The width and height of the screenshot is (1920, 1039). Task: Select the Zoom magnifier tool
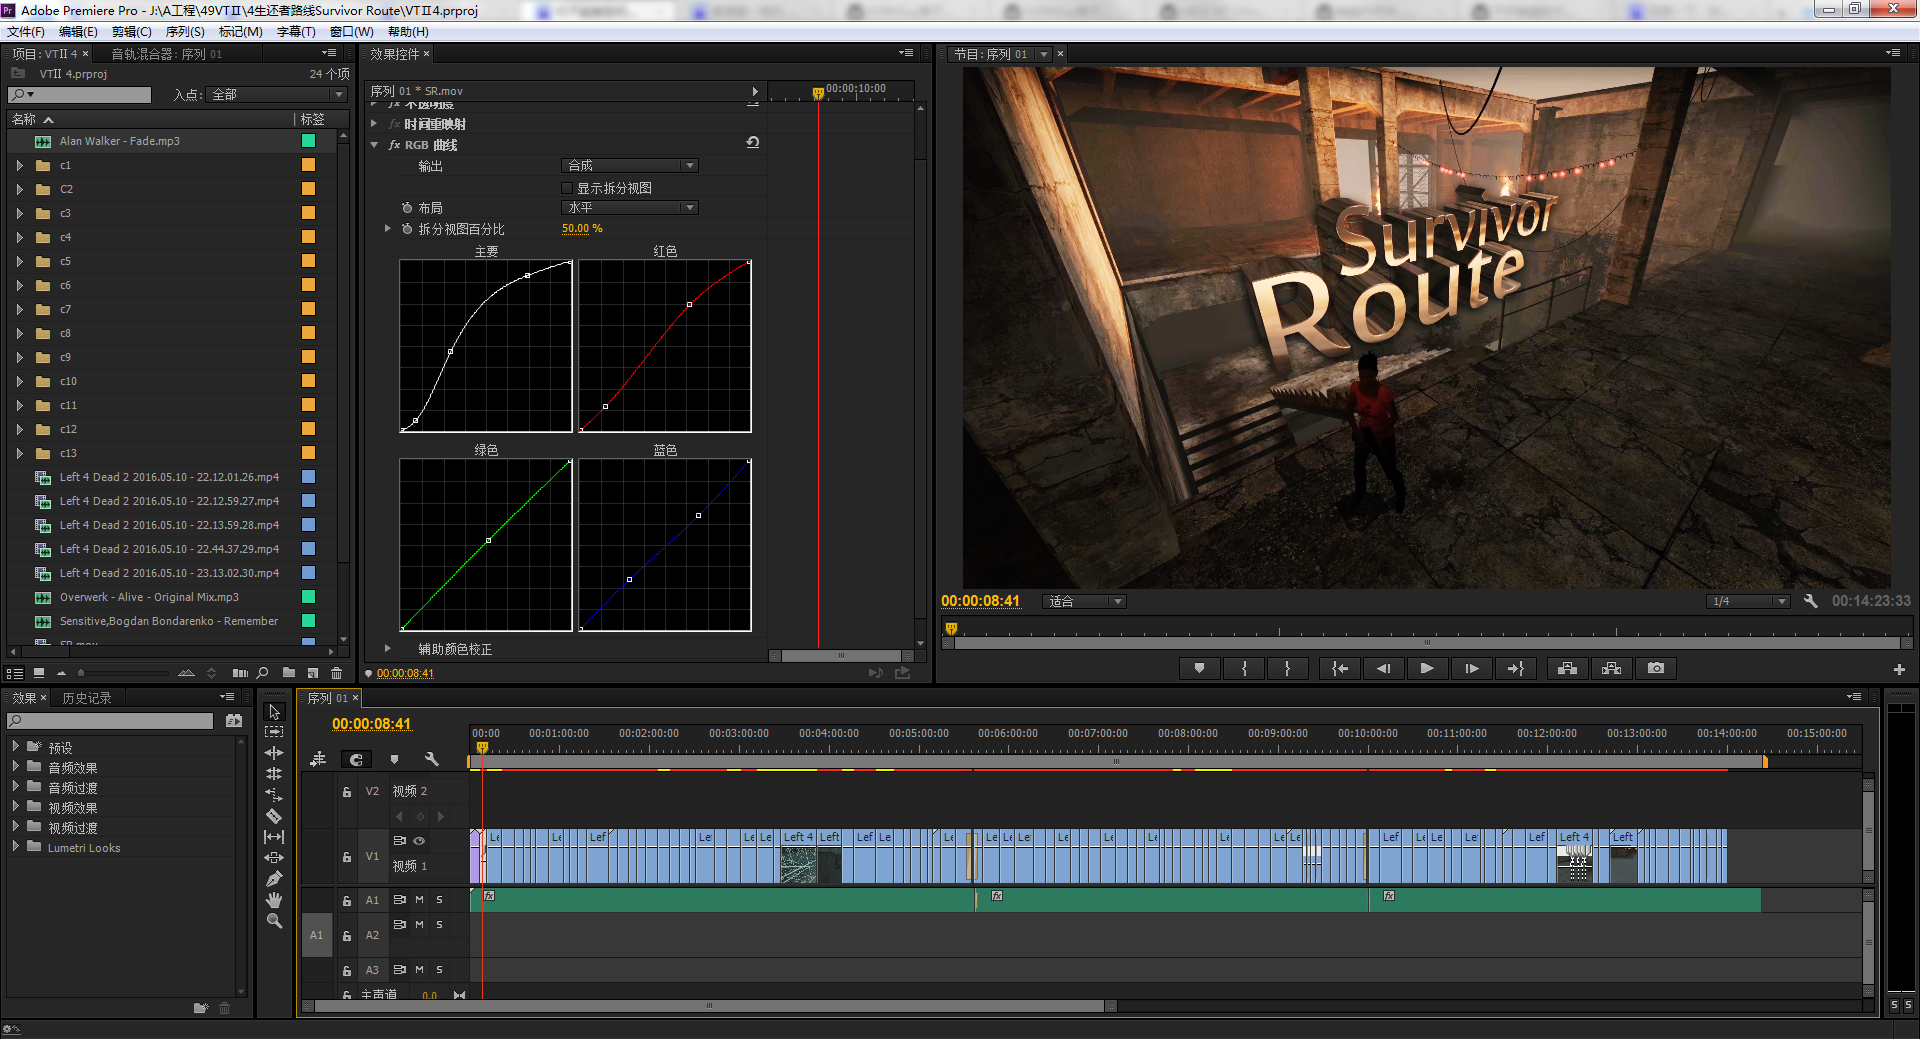pos(274,921)
